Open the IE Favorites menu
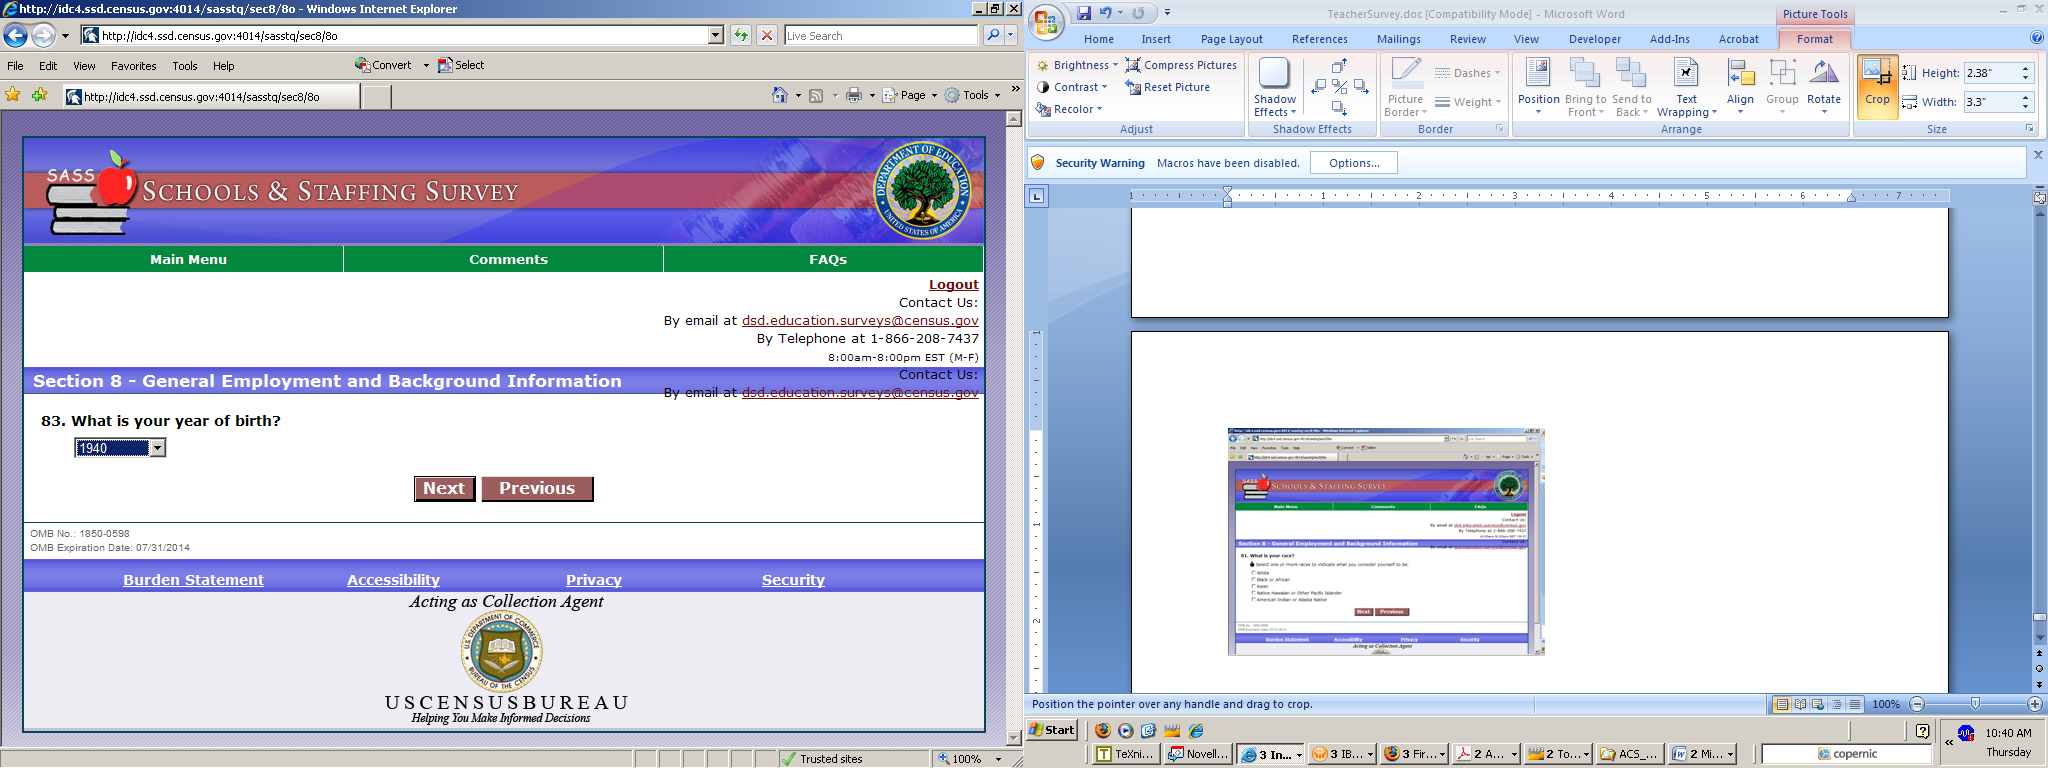The width and height of the screenshot is (2048, 768). pos(133,66)
